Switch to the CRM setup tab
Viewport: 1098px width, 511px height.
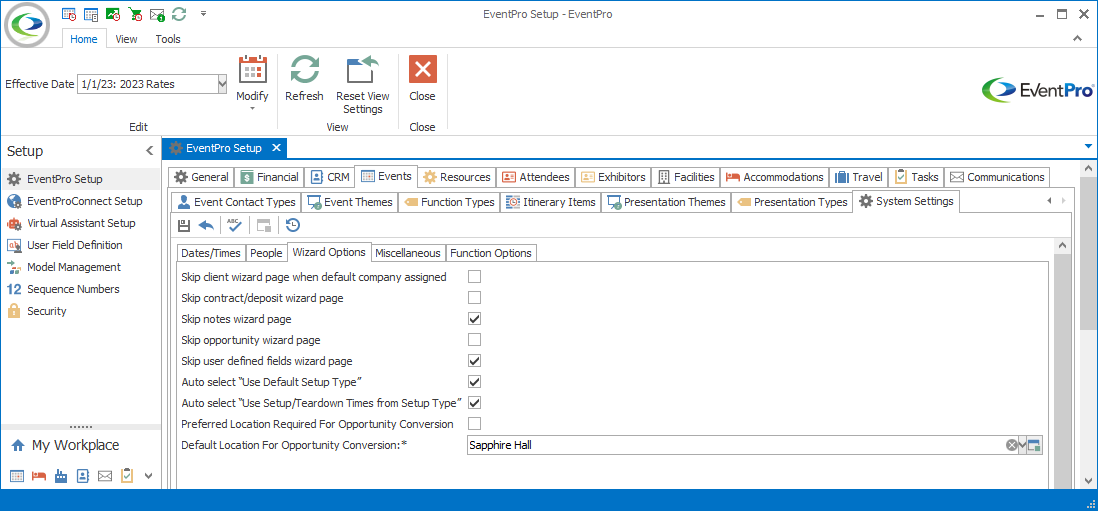click(x=330, y=177)
